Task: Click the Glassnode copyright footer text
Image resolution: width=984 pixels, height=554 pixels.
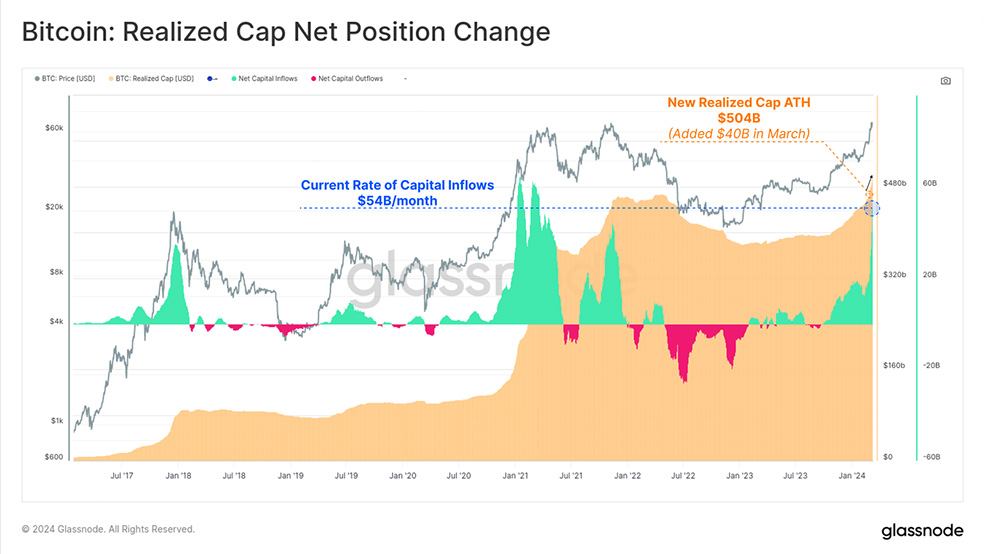Action: pos(108,529)
